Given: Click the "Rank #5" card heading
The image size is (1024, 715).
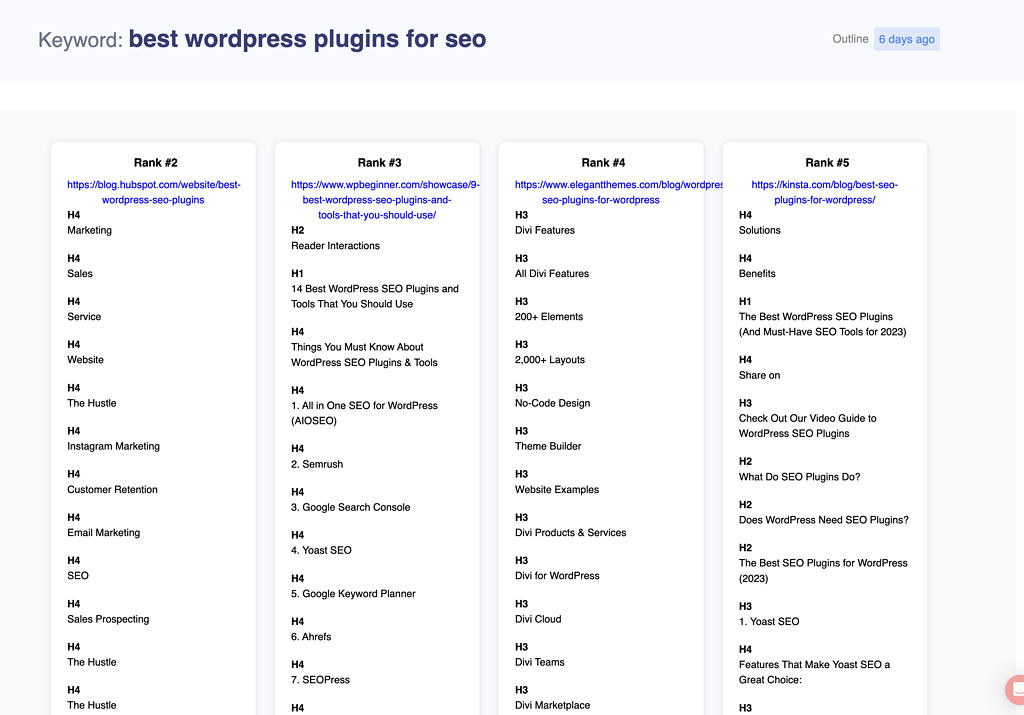Looking at the screenshot, I should point(827,163).
